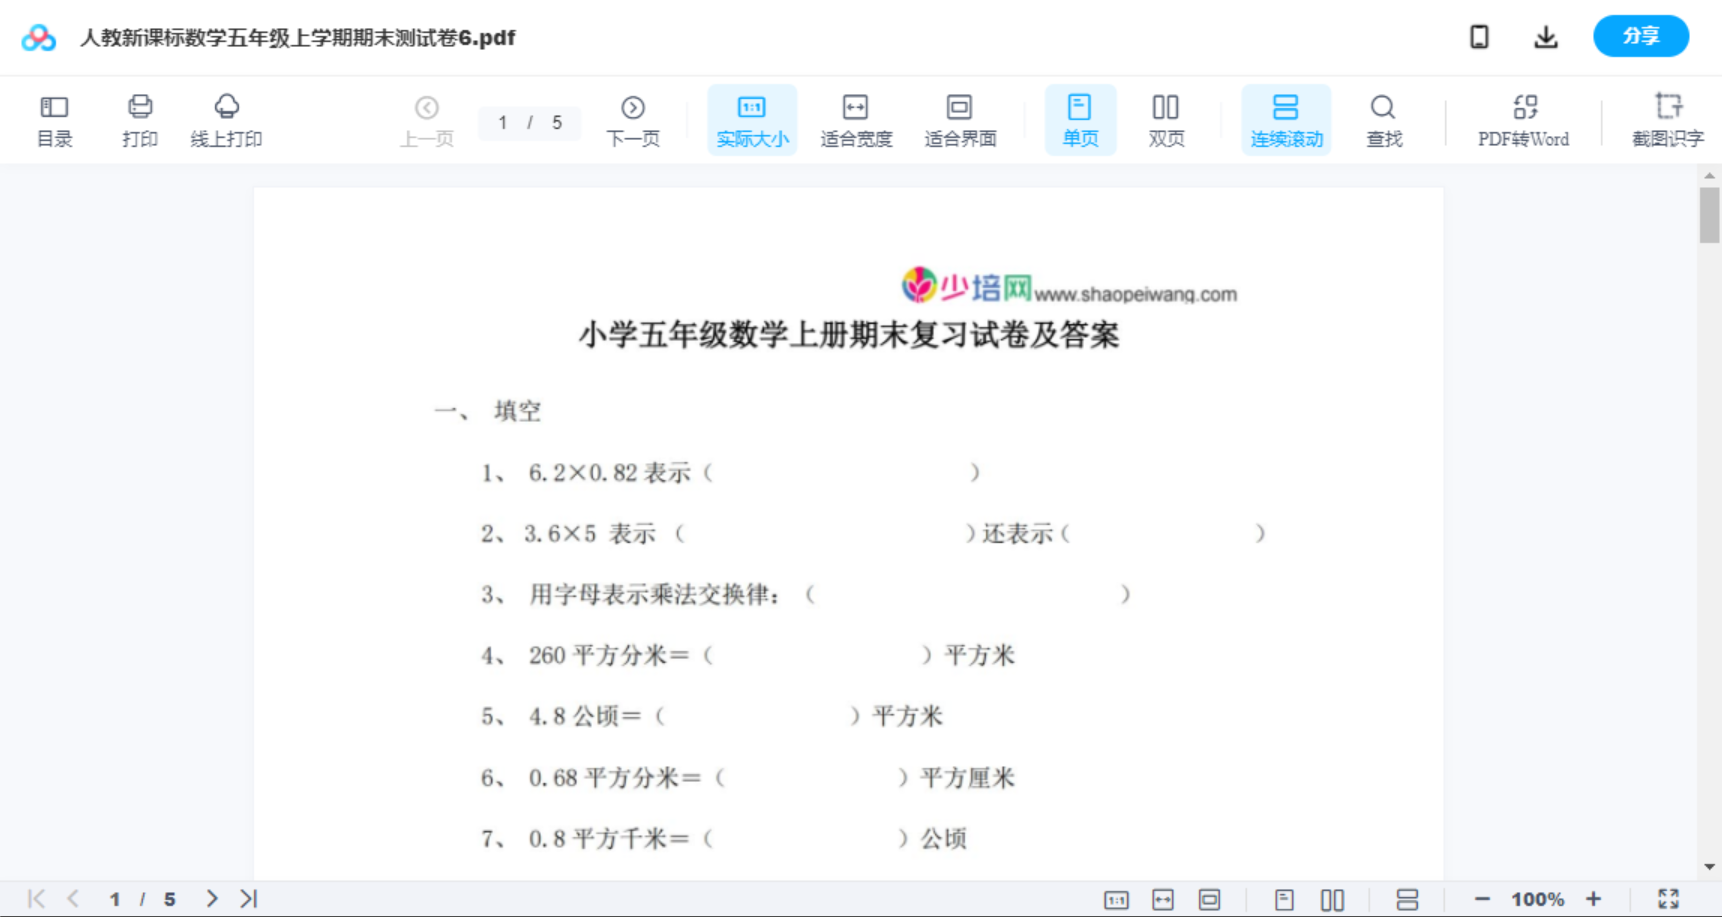This screenshot has height=917, width=1722.
Task: Select the 线上打印 online print icon
Action: (226, 118)
